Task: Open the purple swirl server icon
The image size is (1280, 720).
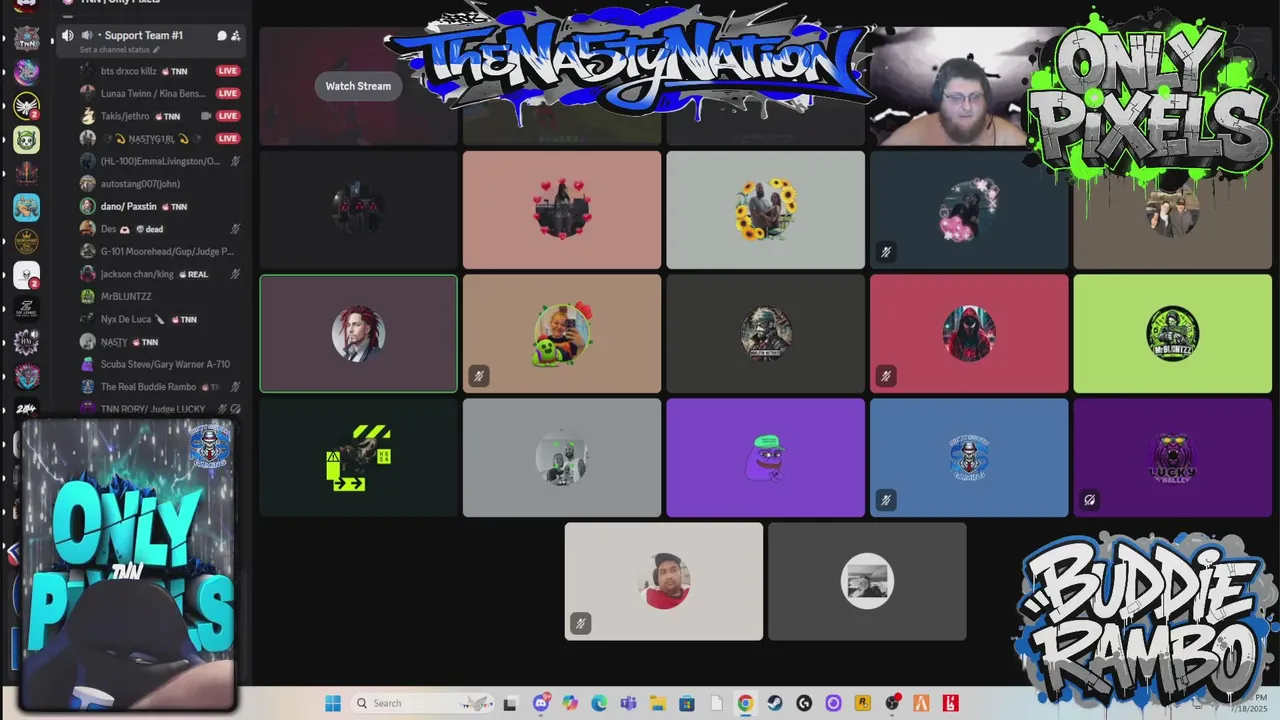Action: pyautogui.click(x=26, y=72)
